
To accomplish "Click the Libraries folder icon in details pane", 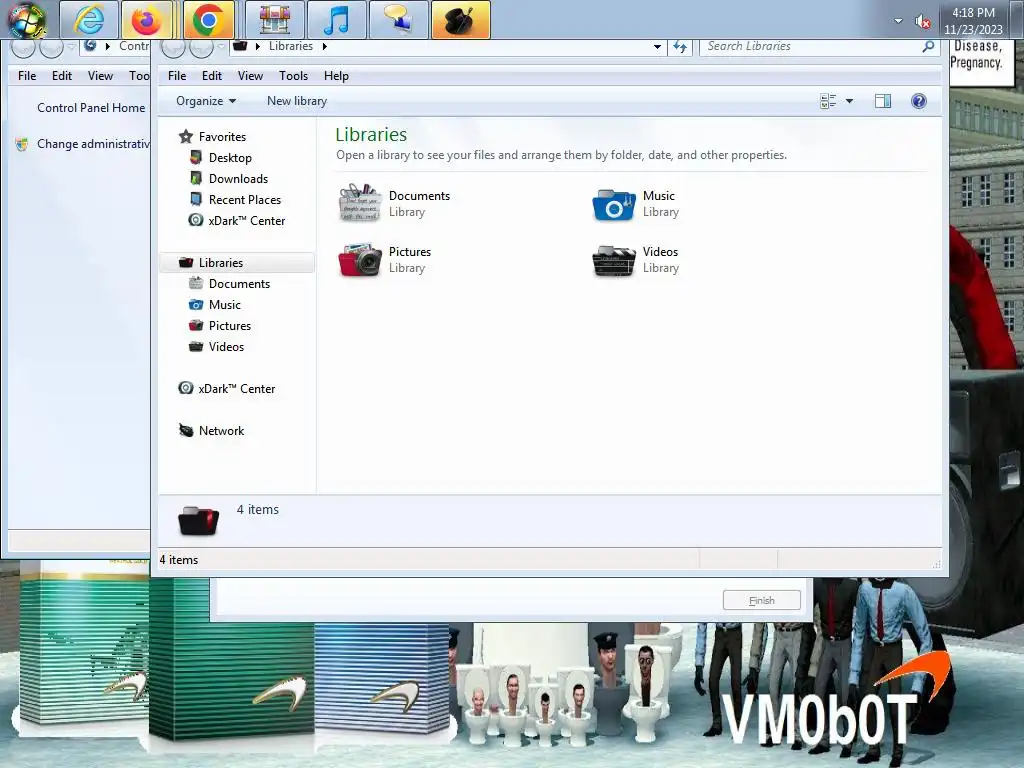I will tap(198, 520).
